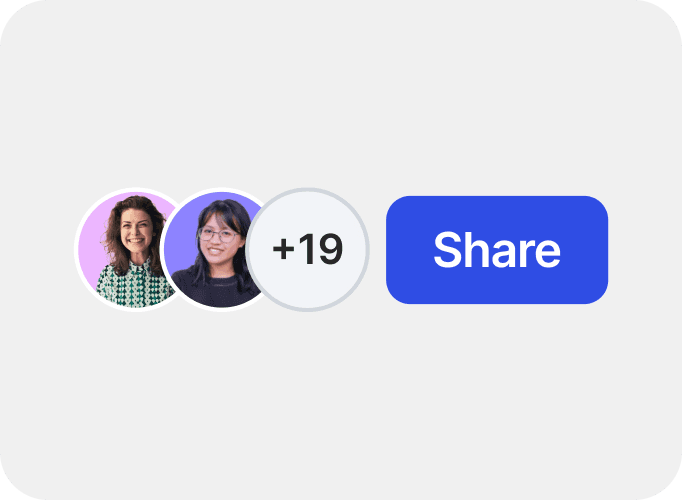This screenshot has width=682, height=500.
Task: Choose the woman with black hair and glasses
Action: (213, 250)
